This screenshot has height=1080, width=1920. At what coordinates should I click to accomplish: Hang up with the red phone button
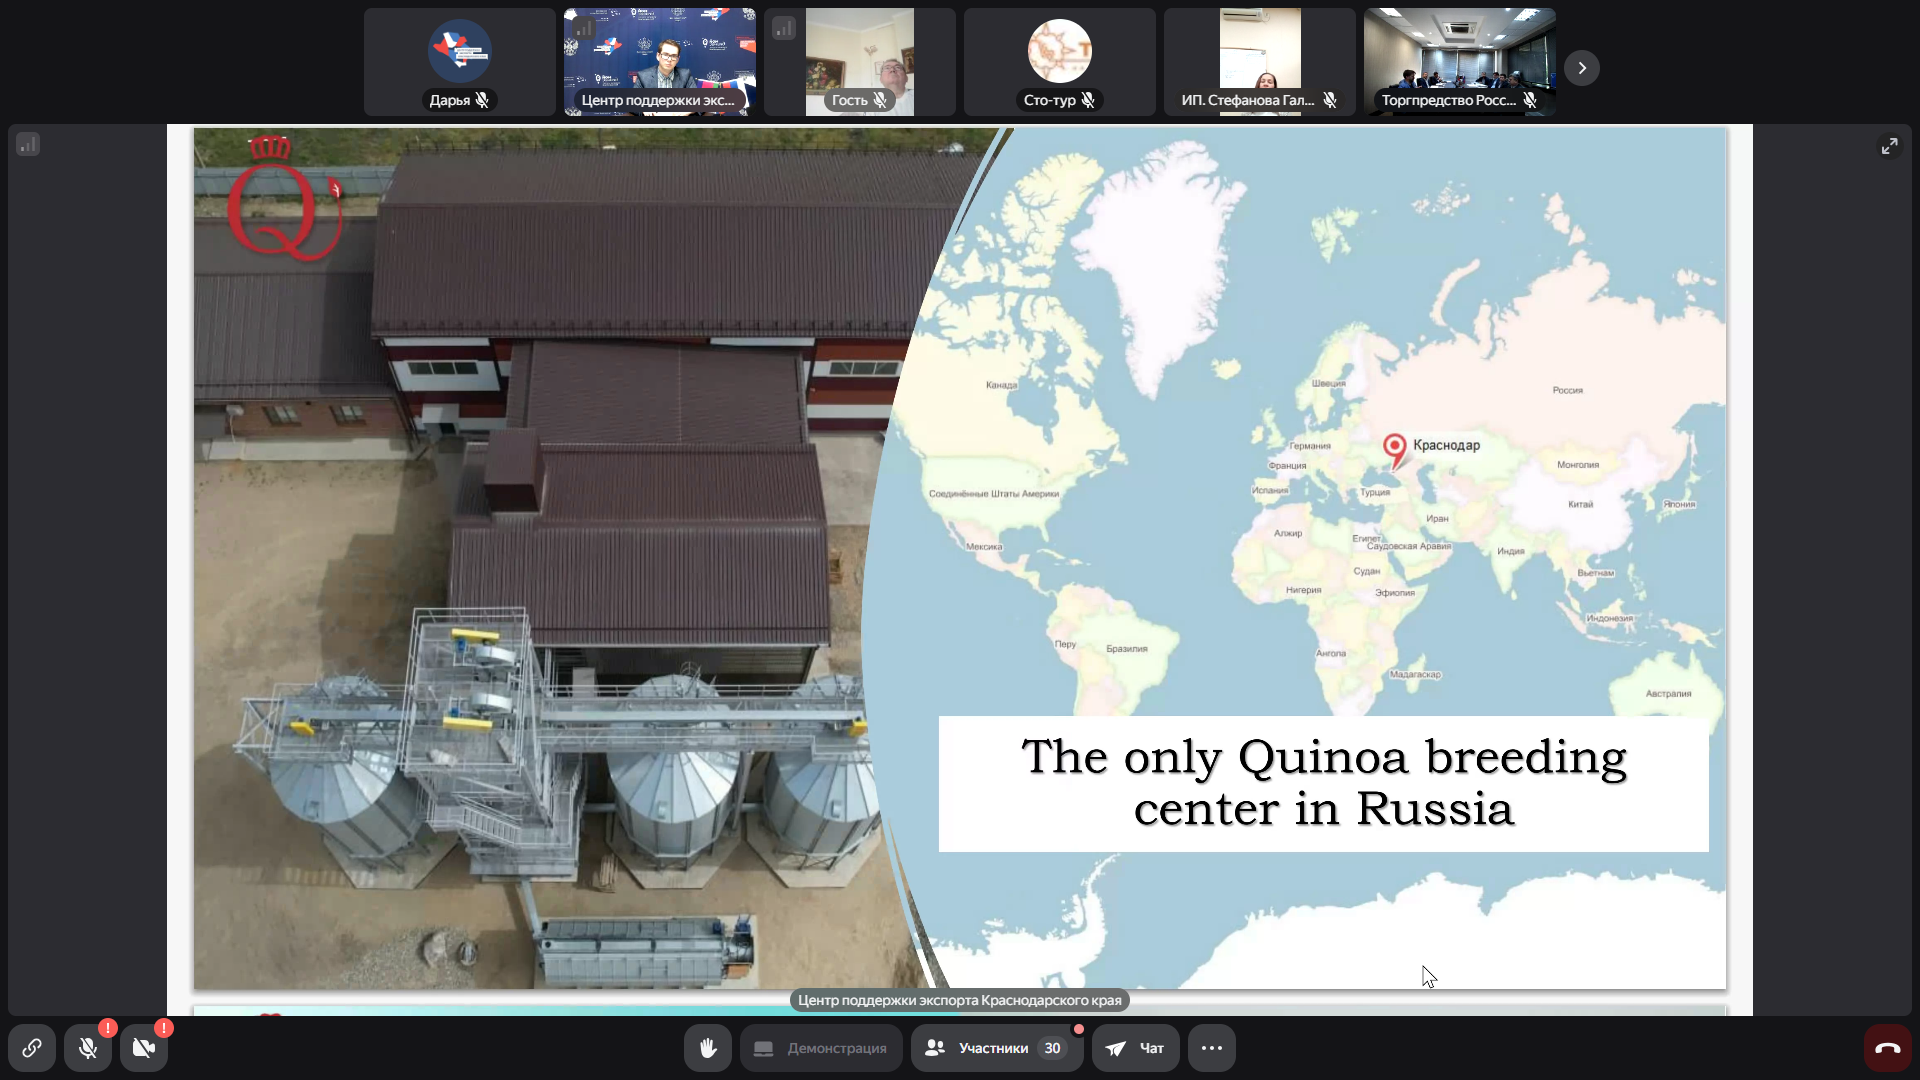[1887, 1048]
